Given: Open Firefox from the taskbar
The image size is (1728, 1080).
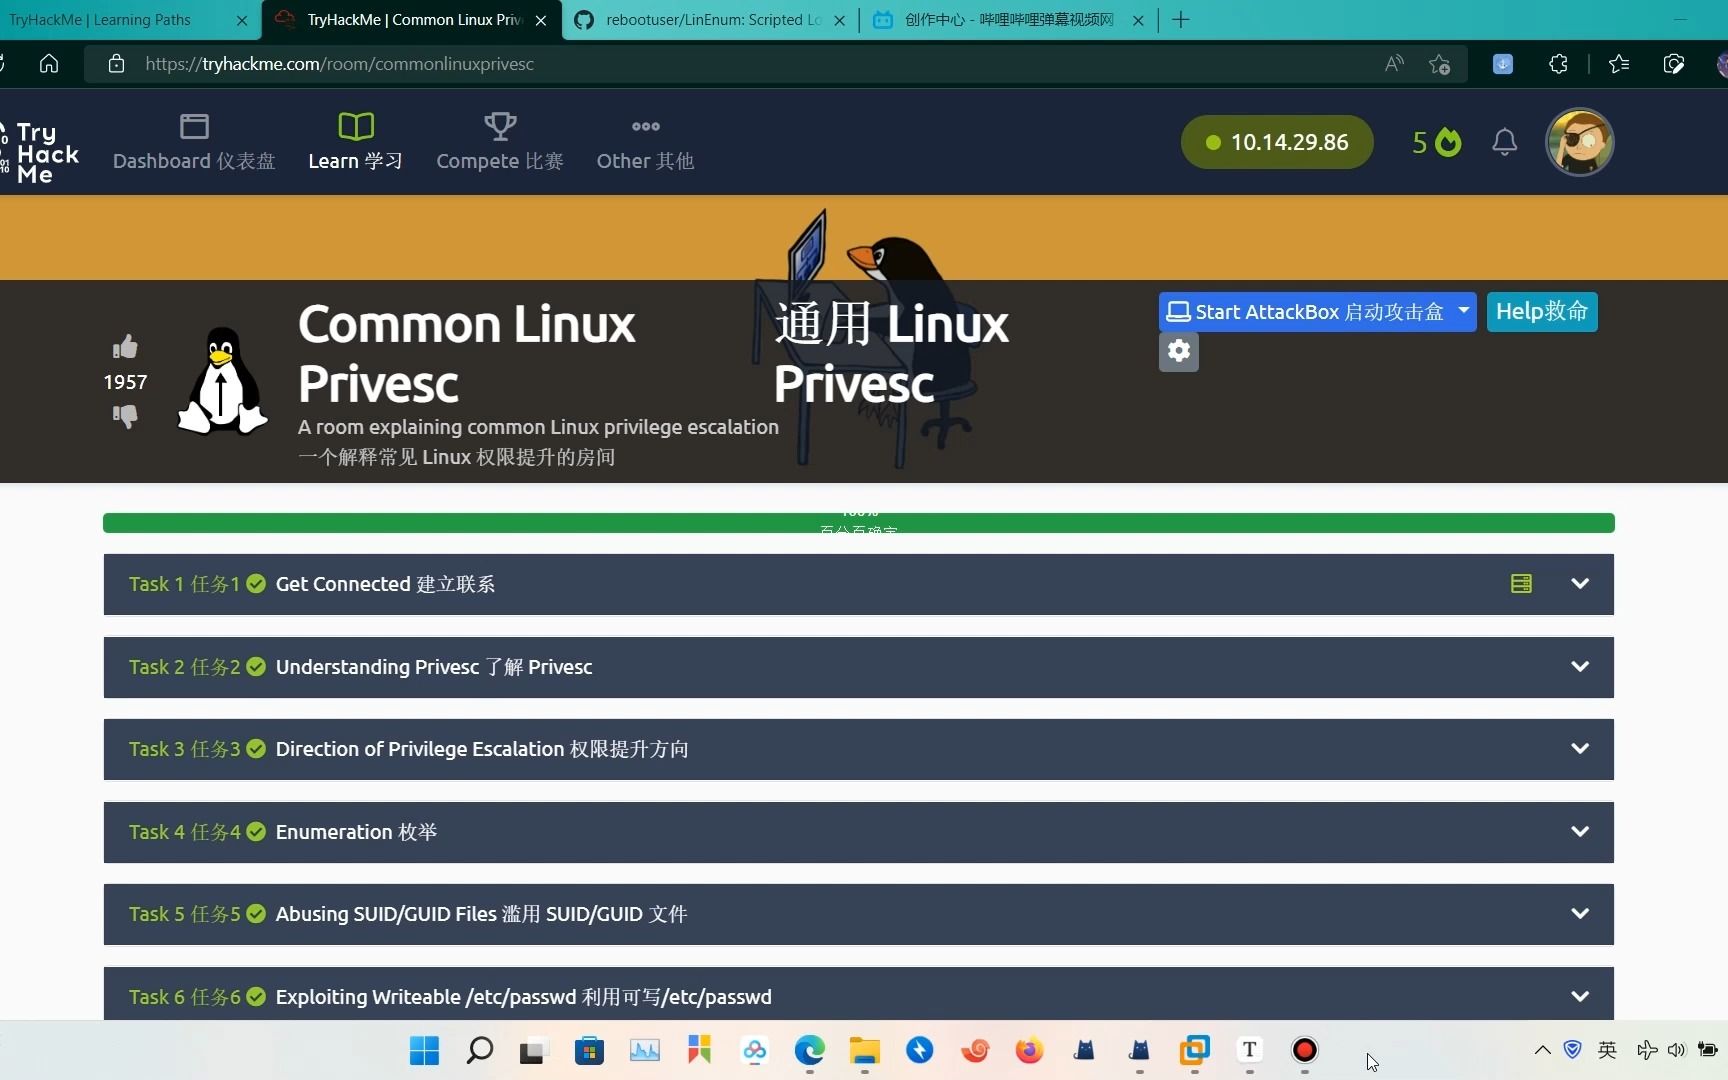Looking at the screenshot, I should click(x=1029, y=1050).
